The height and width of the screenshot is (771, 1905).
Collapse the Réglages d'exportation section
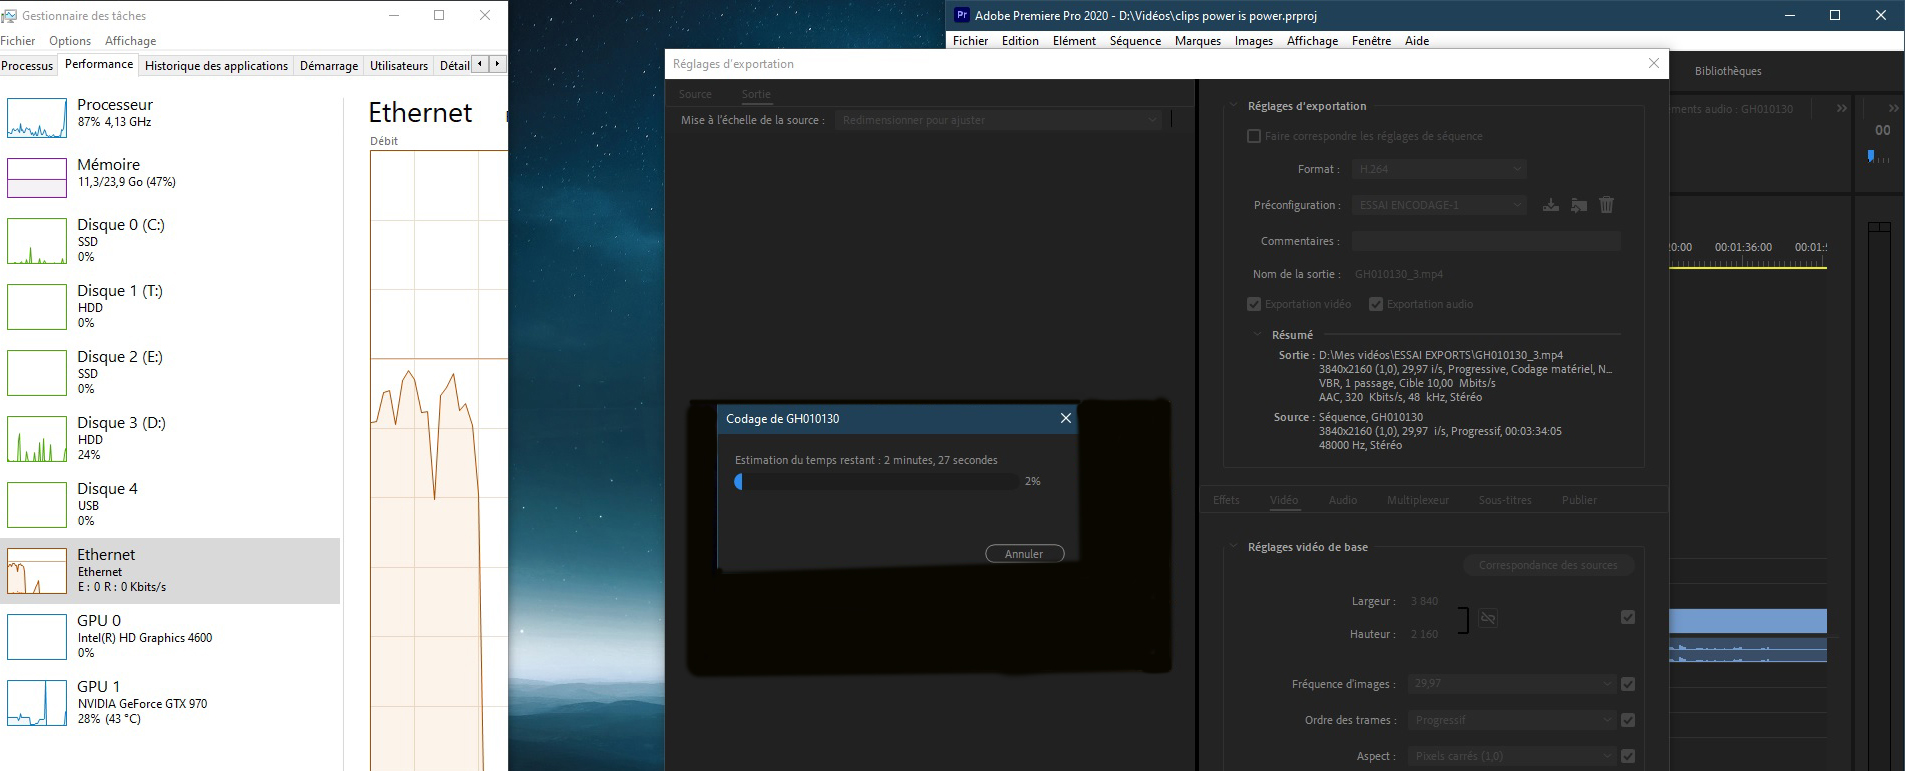(1234, 106)
